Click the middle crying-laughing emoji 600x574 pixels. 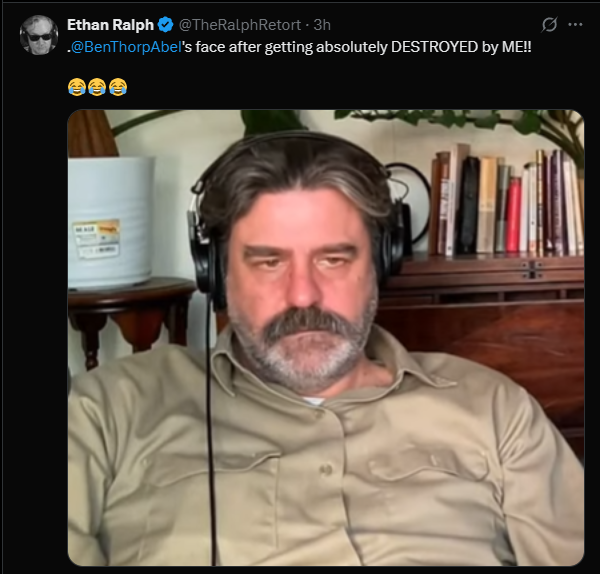click(97, 87)
